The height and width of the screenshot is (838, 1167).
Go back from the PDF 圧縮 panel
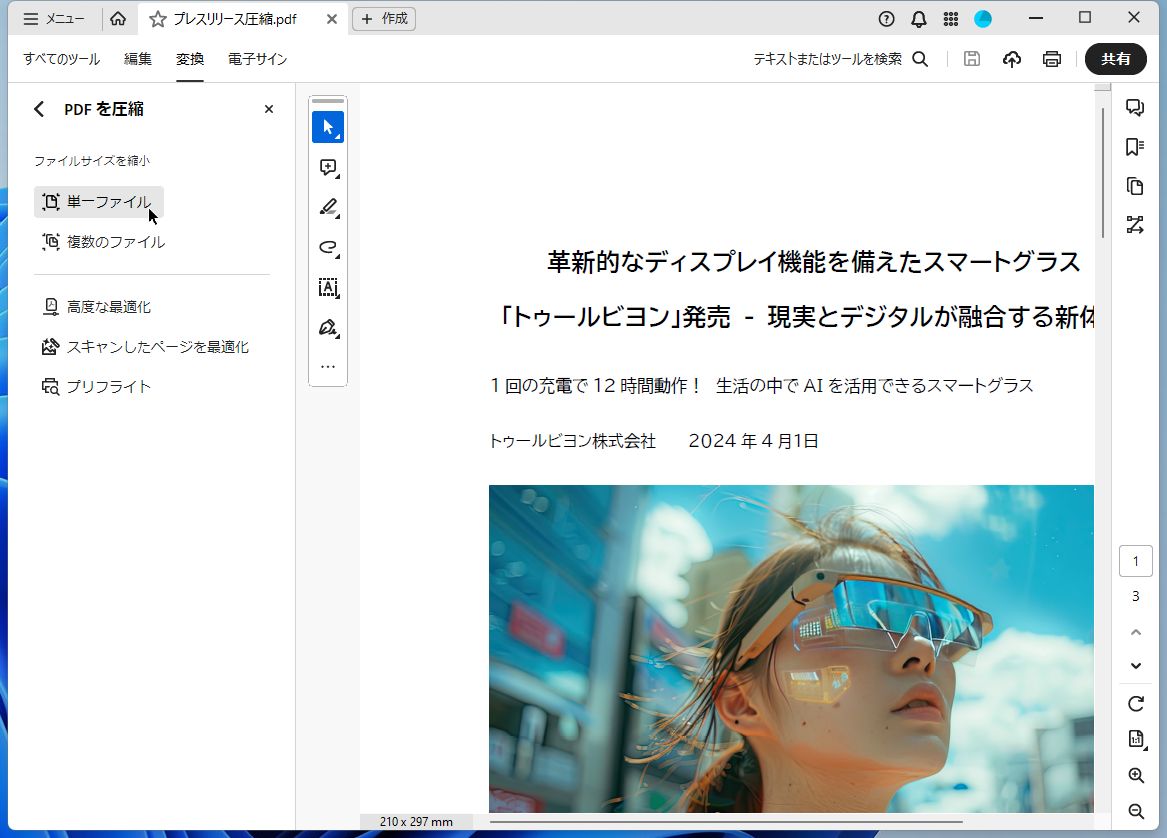38,109
